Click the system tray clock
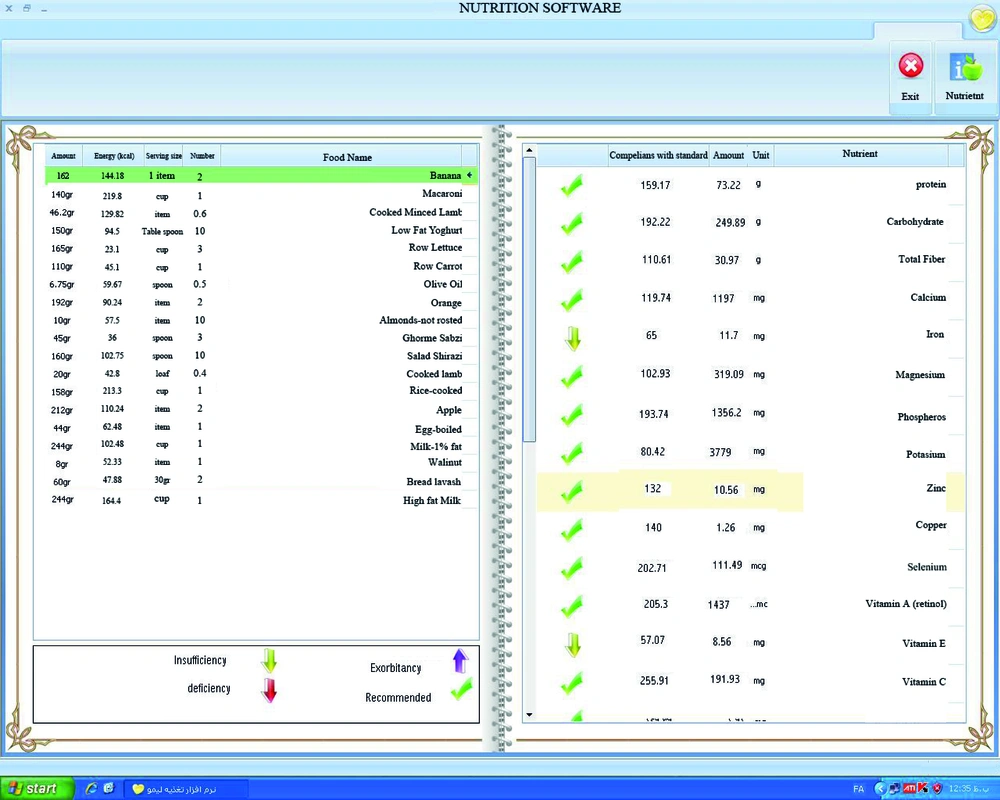This screenshot has width=1000, height=800. pyautogui.click(x=970, y=789)
